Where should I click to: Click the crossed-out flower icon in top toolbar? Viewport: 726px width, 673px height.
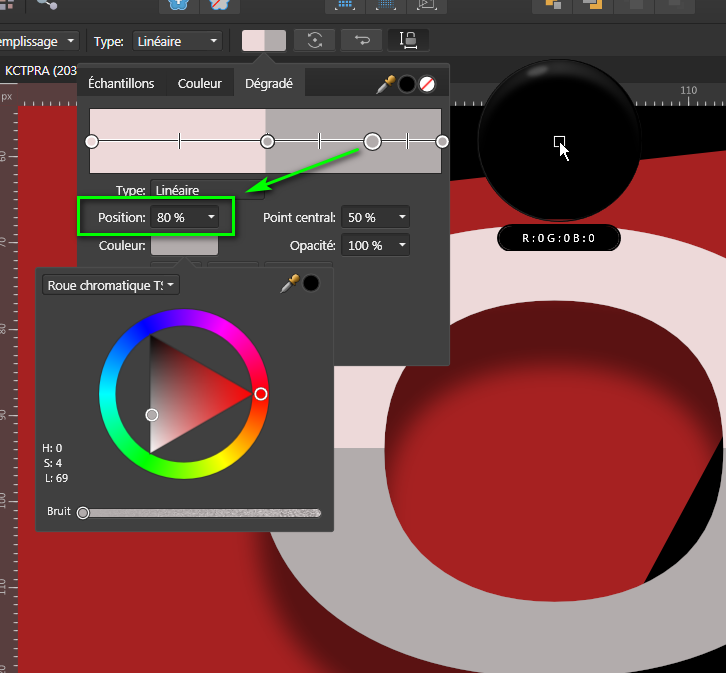click(219, 5)
